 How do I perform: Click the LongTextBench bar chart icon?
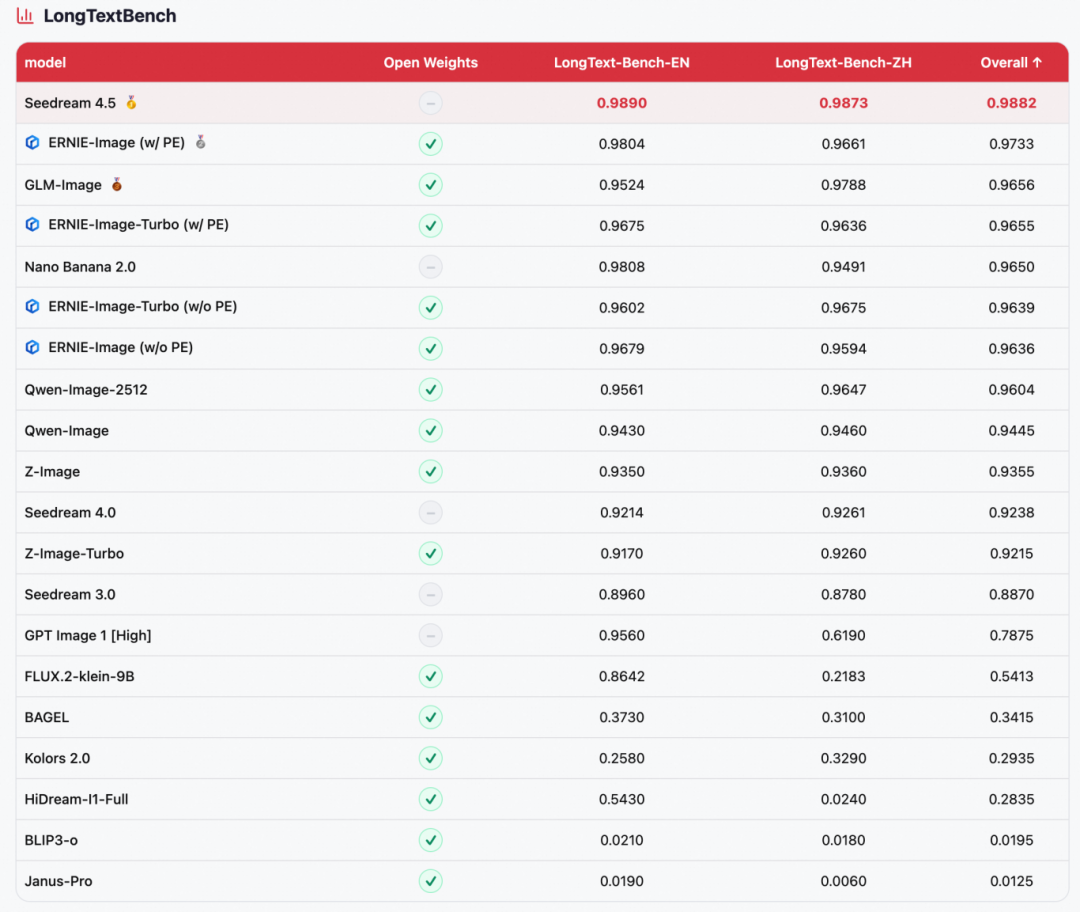click(x=25, y=16)
